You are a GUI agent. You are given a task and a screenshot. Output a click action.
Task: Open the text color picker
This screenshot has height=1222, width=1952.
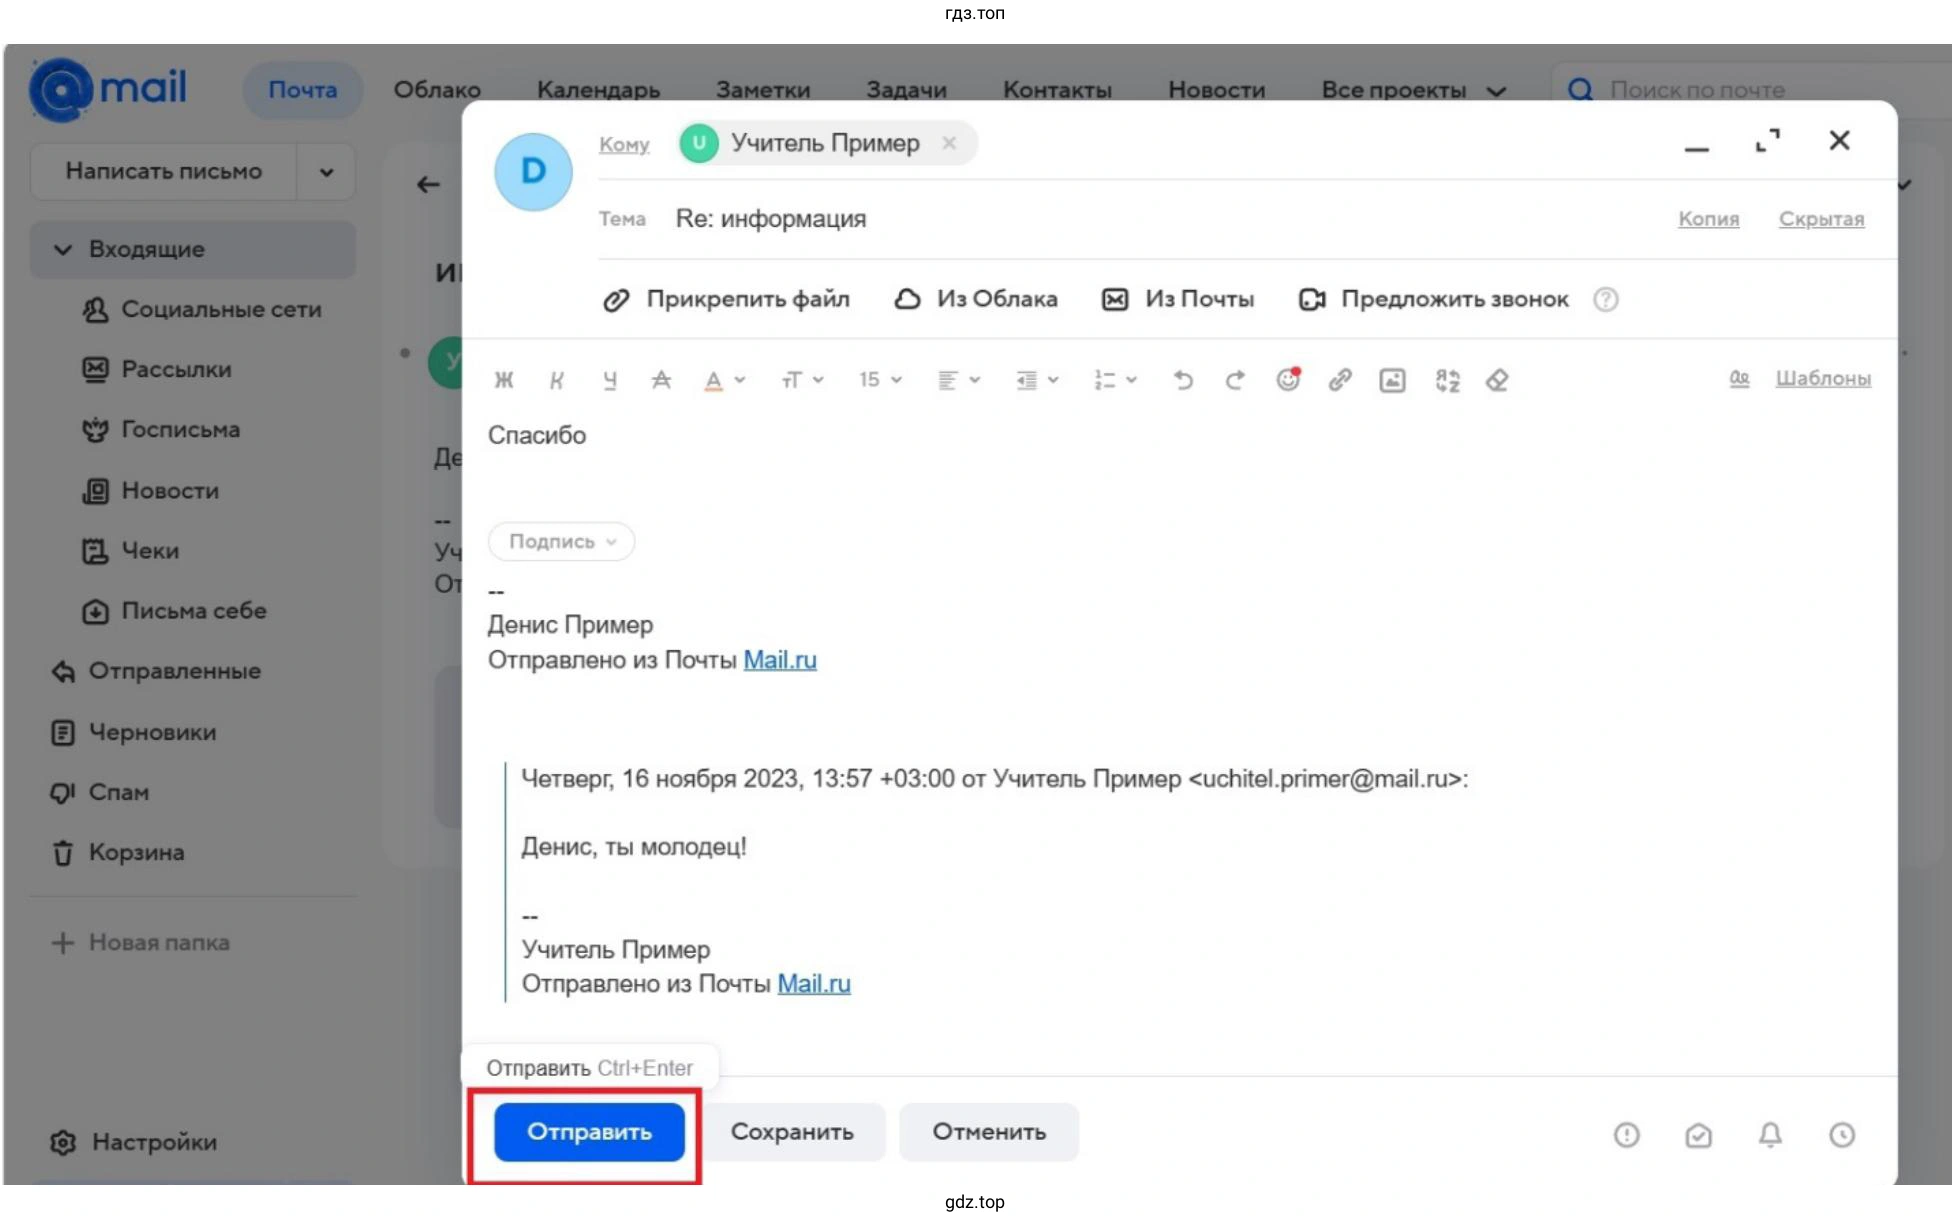coord(724,380)
